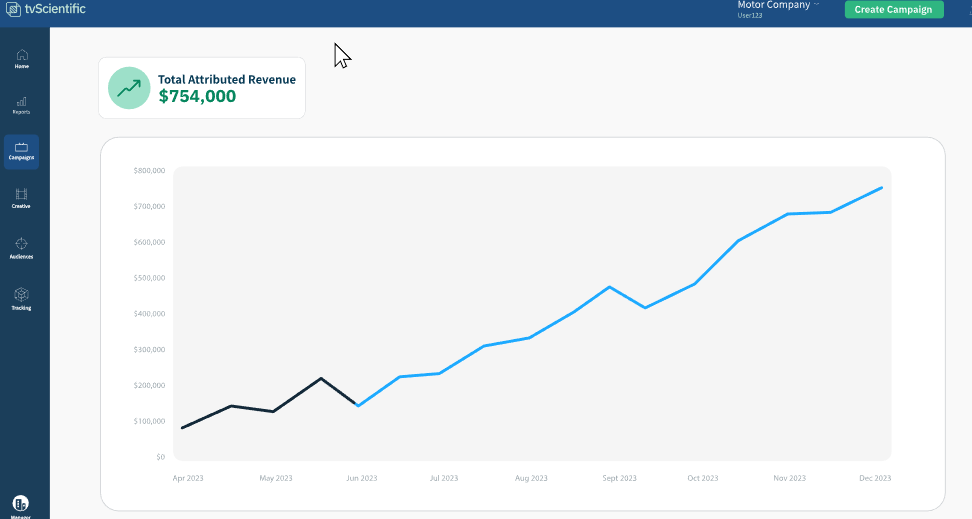Screen dimensions: 972x519
Task: Open Reports using the bar chart icon
Action: point(22,101)
